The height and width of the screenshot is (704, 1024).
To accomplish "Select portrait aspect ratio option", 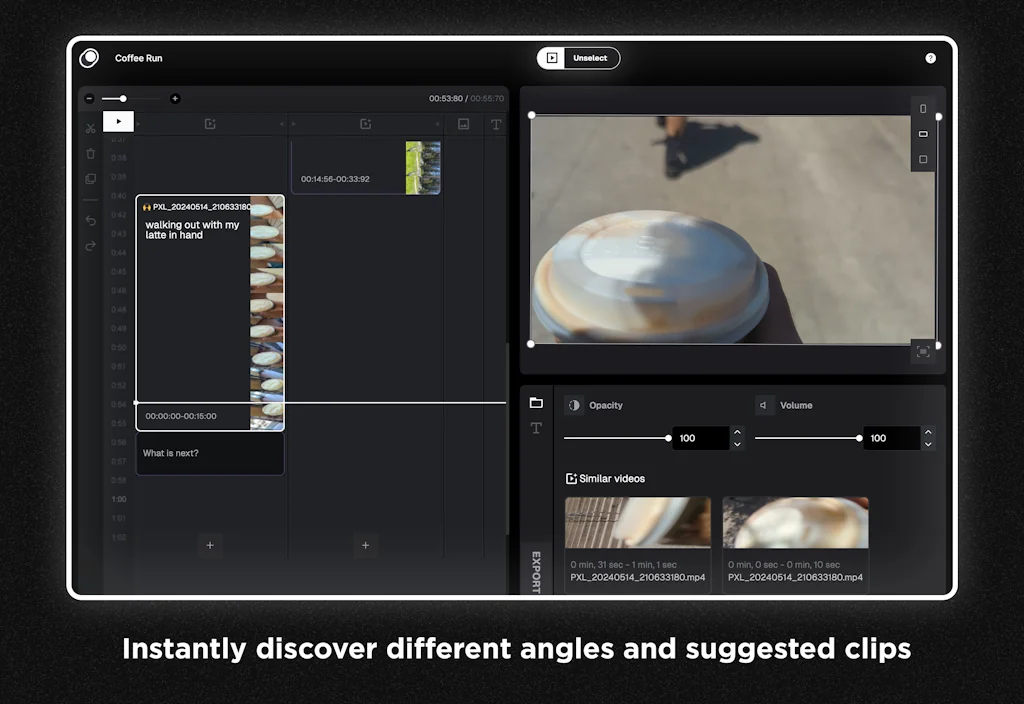I will [x=922, y=108].
